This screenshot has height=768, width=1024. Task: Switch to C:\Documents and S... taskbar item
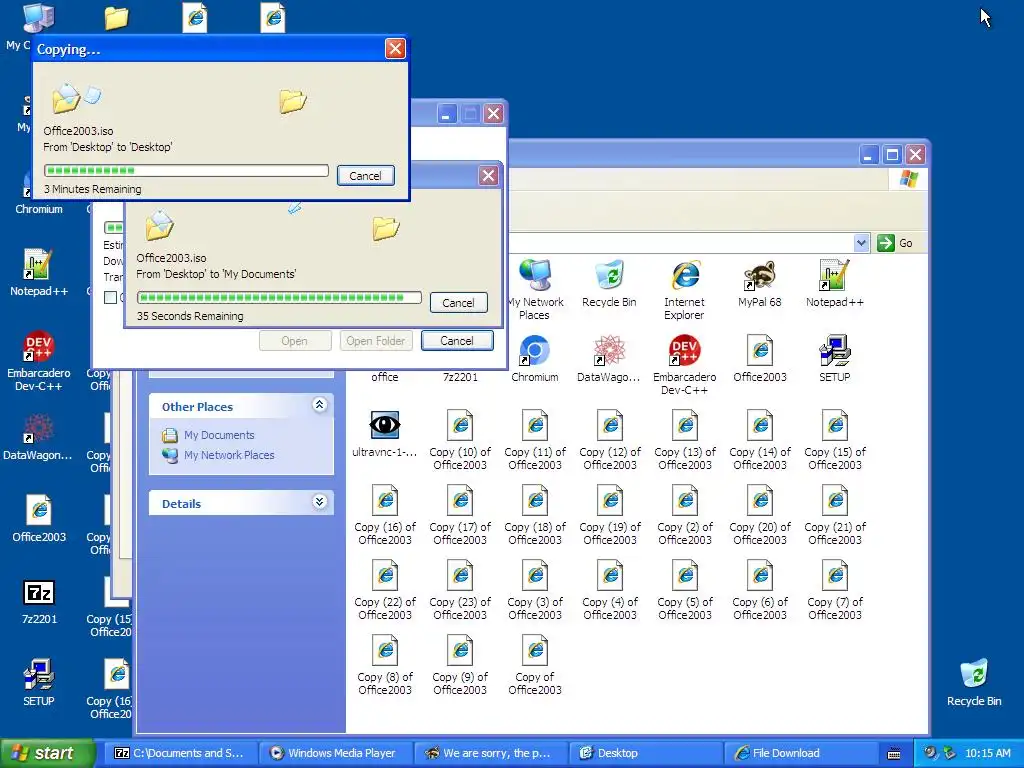180,753
